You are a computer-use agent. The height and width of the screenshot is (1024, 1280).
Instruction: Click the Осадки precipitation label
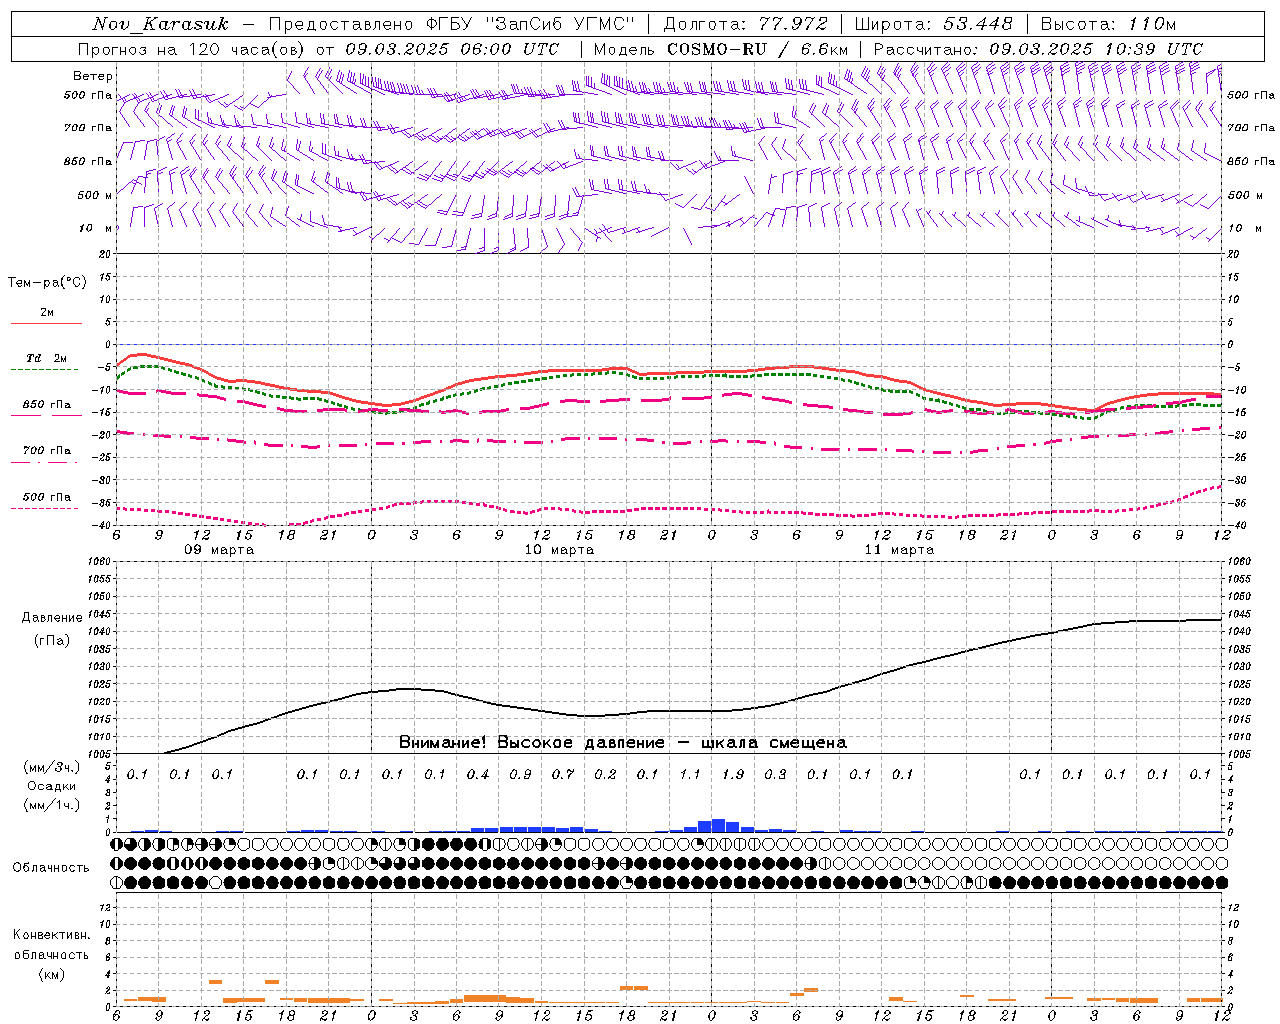point(52,786)
